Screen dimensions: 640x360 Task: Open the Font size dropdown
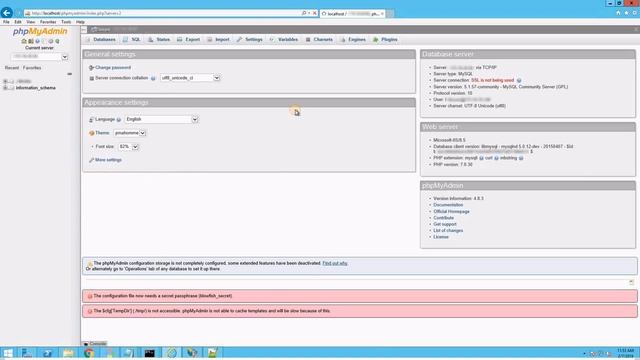(x=129, y=147)
